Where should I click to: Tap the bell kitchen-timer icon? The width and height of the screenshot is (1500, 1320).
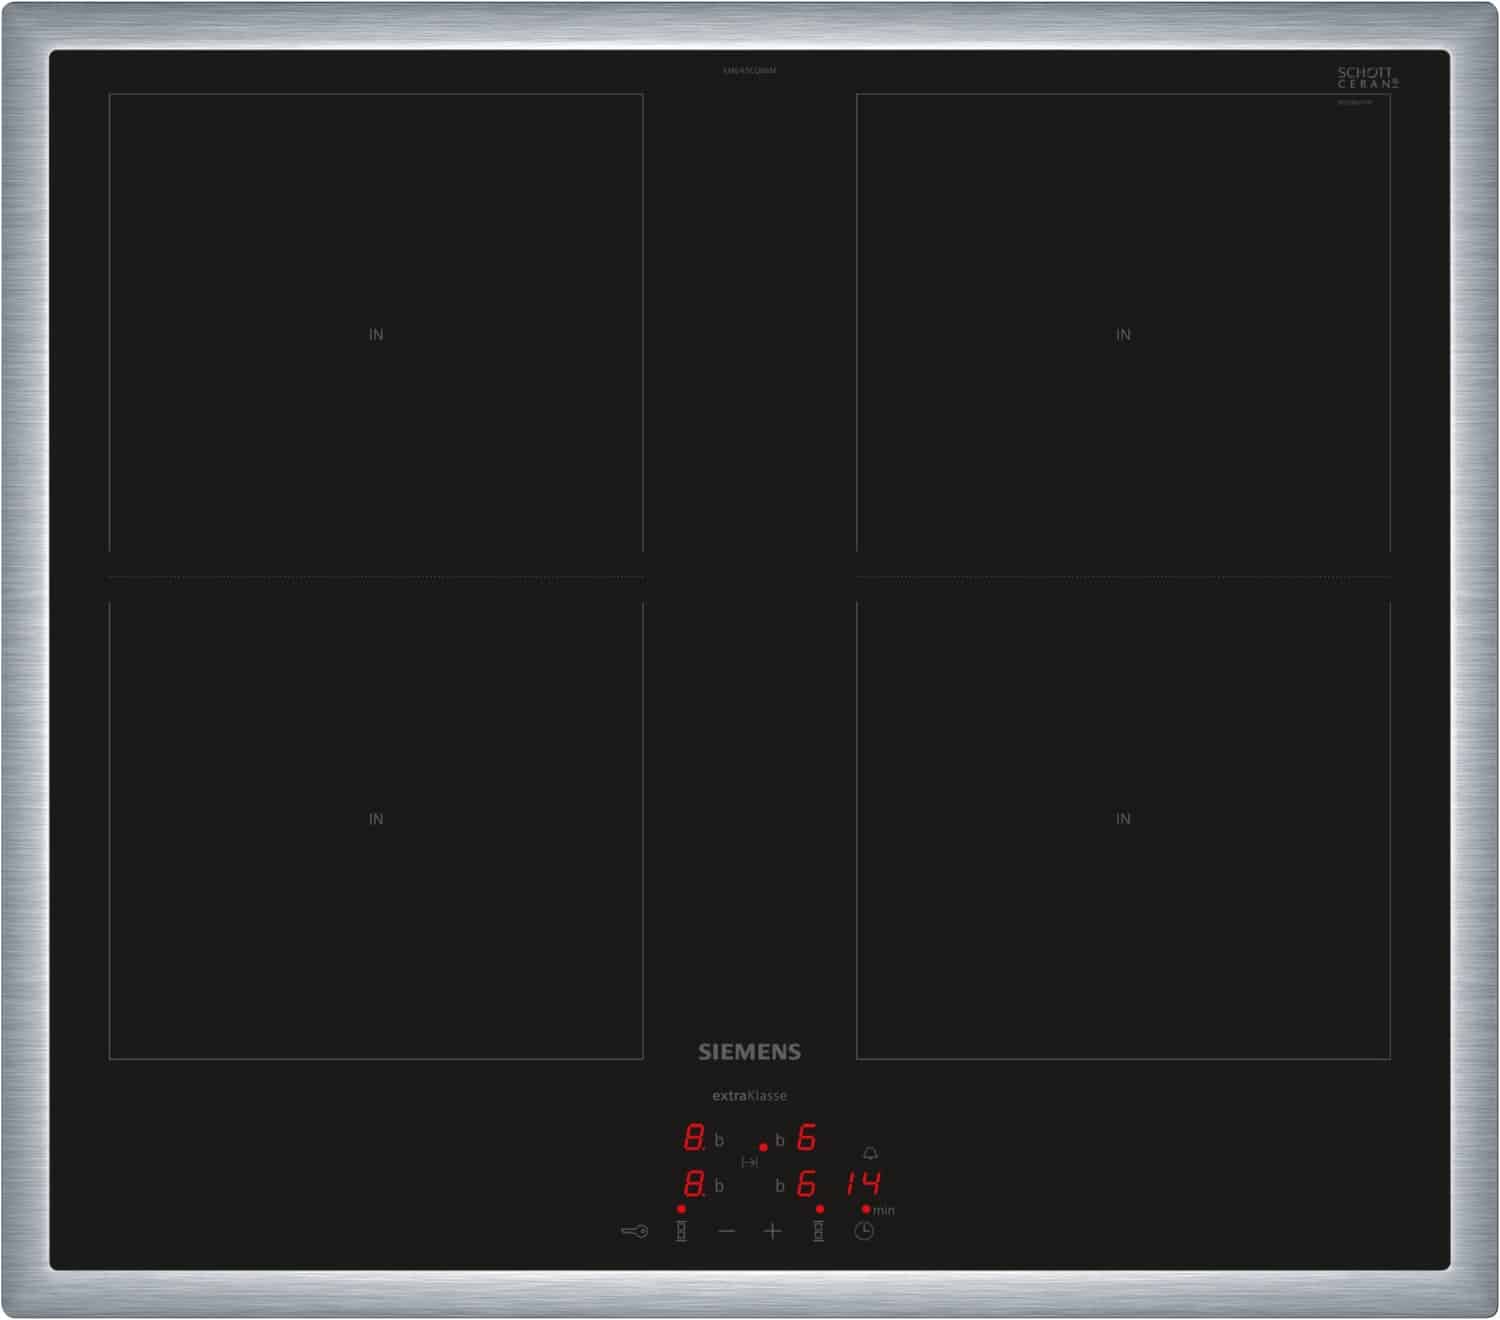point(870,1153)
